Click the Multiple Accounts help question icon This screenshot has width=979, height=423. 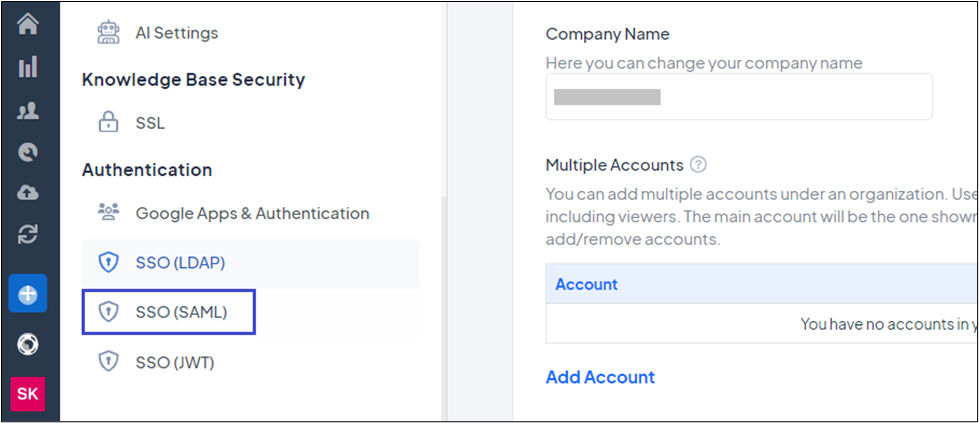tap(699, 165)
